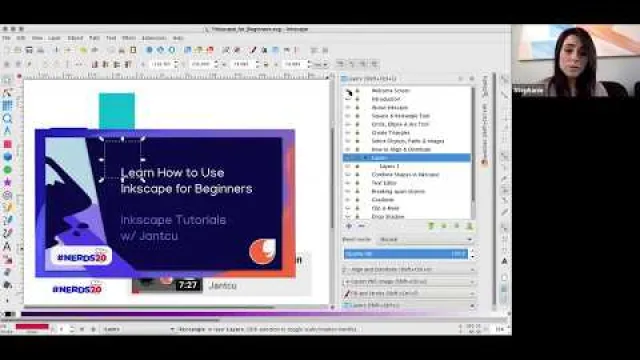
Task: Expand the Align and Distribute panel
Action: [409, 270]
